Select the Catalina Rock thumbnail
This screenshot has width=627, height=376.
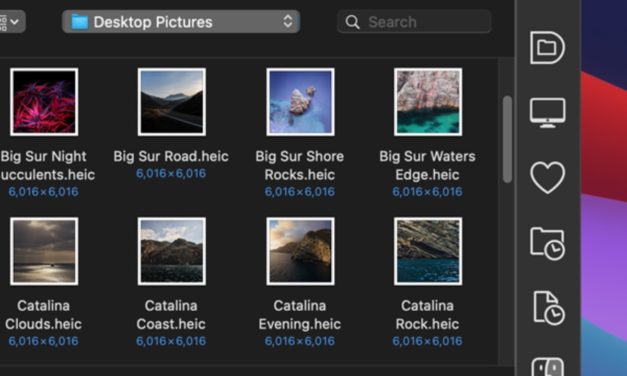click(428, 251)
